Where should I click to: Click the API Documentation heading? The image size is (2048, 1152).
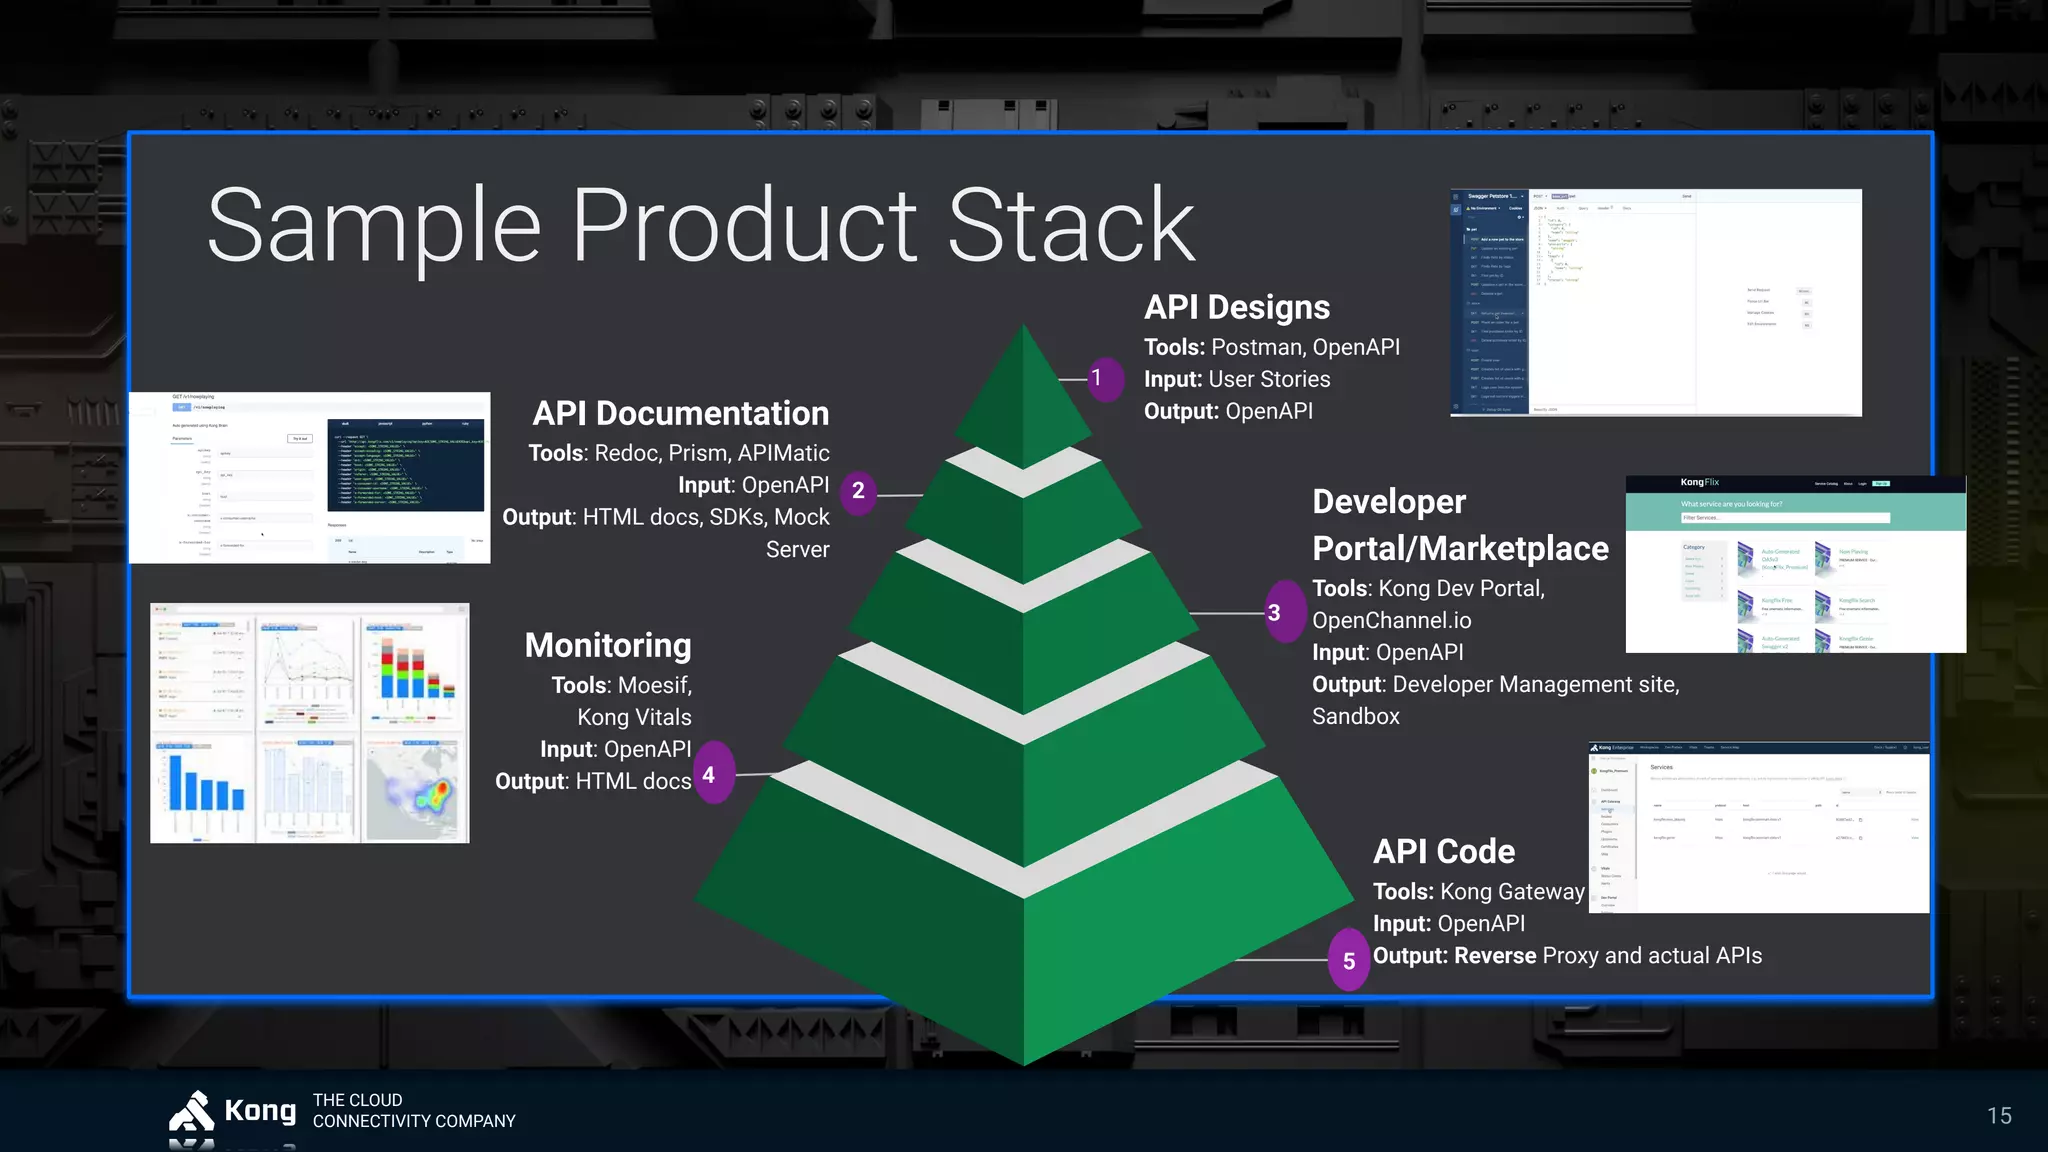(x=680, y=413)
